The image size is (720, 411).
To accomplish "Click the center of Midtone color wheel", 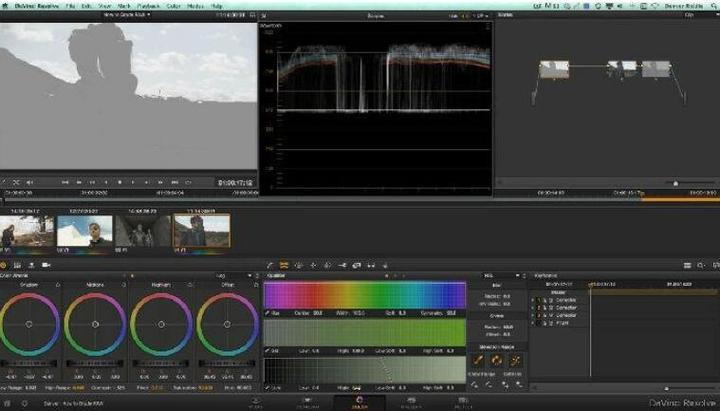I will point(95,324).
